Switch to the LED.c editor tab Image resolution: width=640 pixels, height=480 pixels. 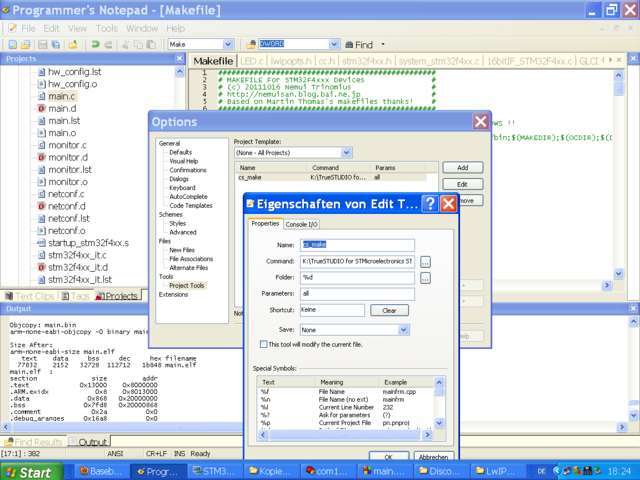[x=252, y=61]
